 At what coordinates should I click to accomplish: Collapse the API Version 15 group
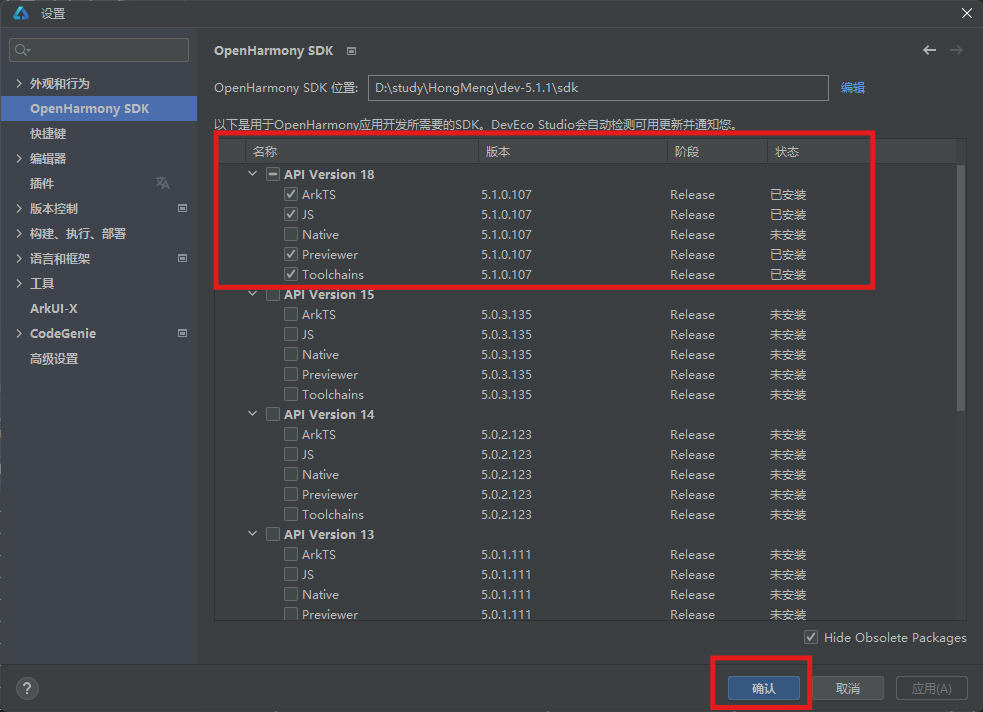[253, 294]
